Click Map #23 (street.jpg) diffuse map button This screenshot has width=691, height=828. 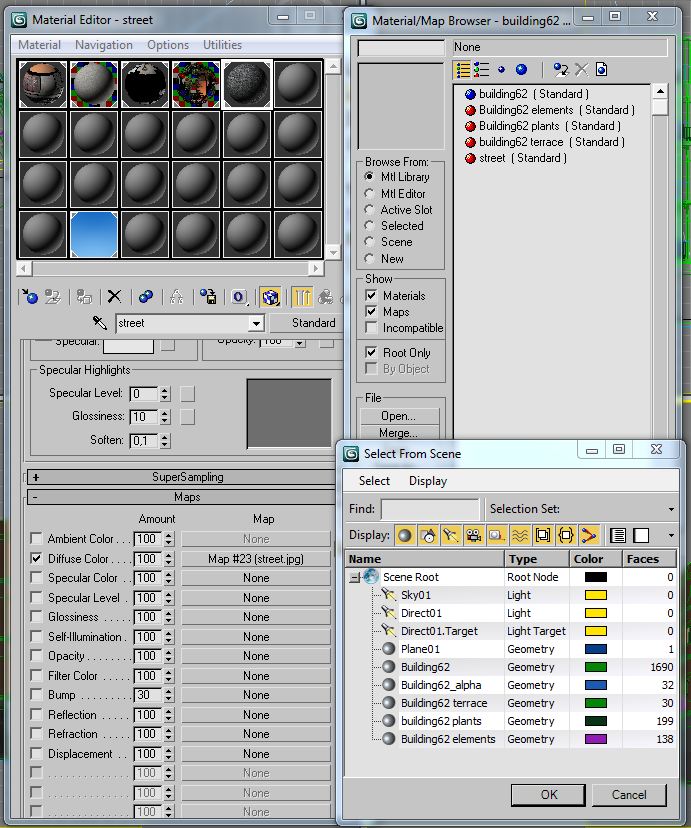pos(255,559)
